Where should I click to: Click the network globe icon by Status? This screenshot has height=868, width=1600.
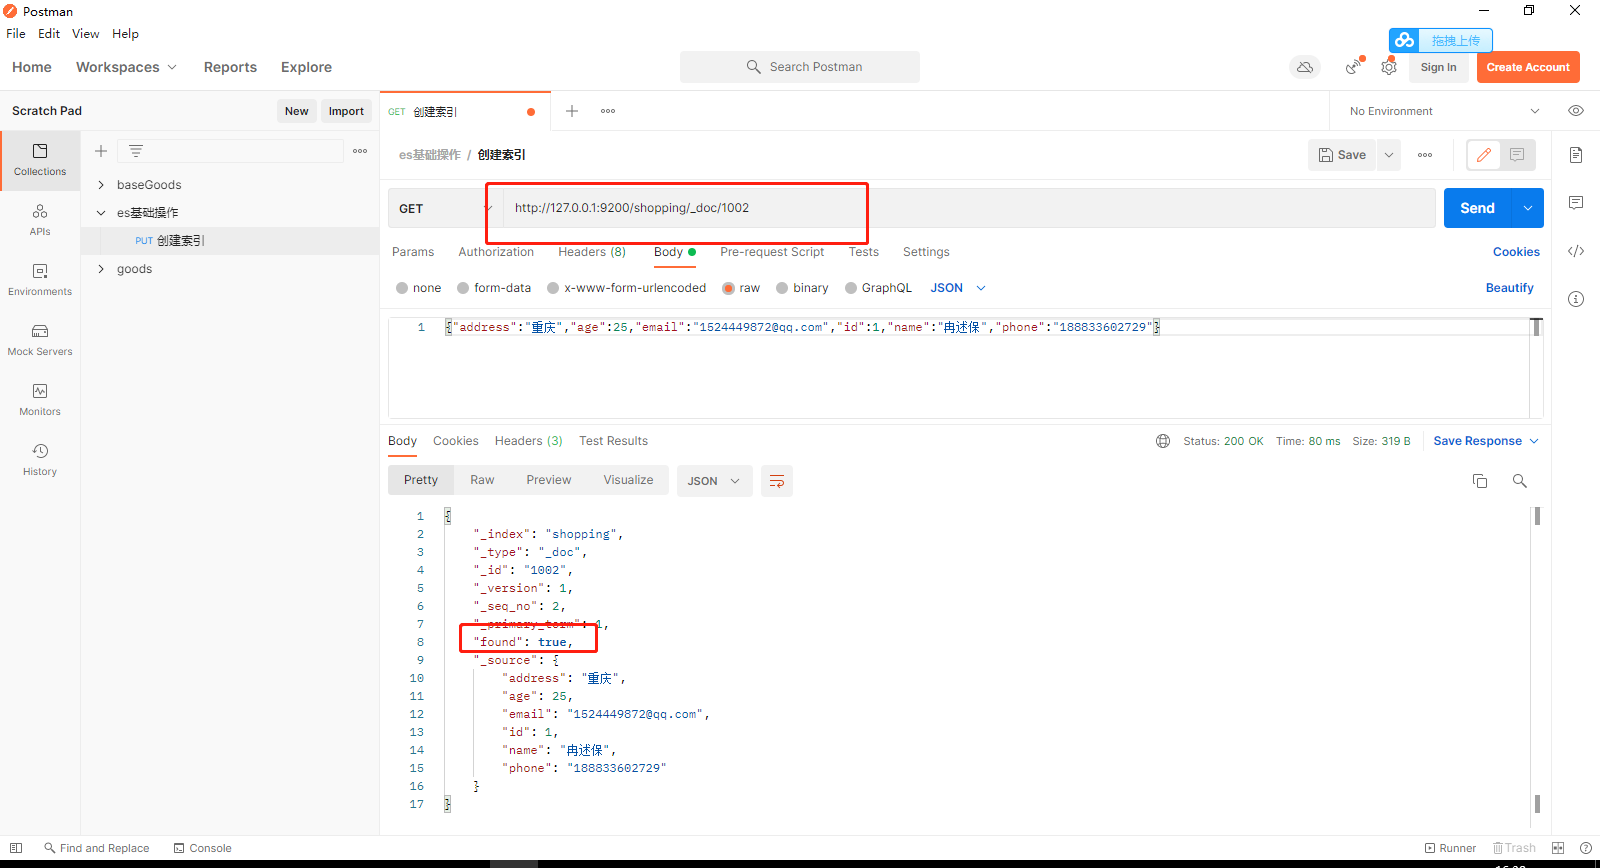pyautogui.click(x=1163, y=441)
